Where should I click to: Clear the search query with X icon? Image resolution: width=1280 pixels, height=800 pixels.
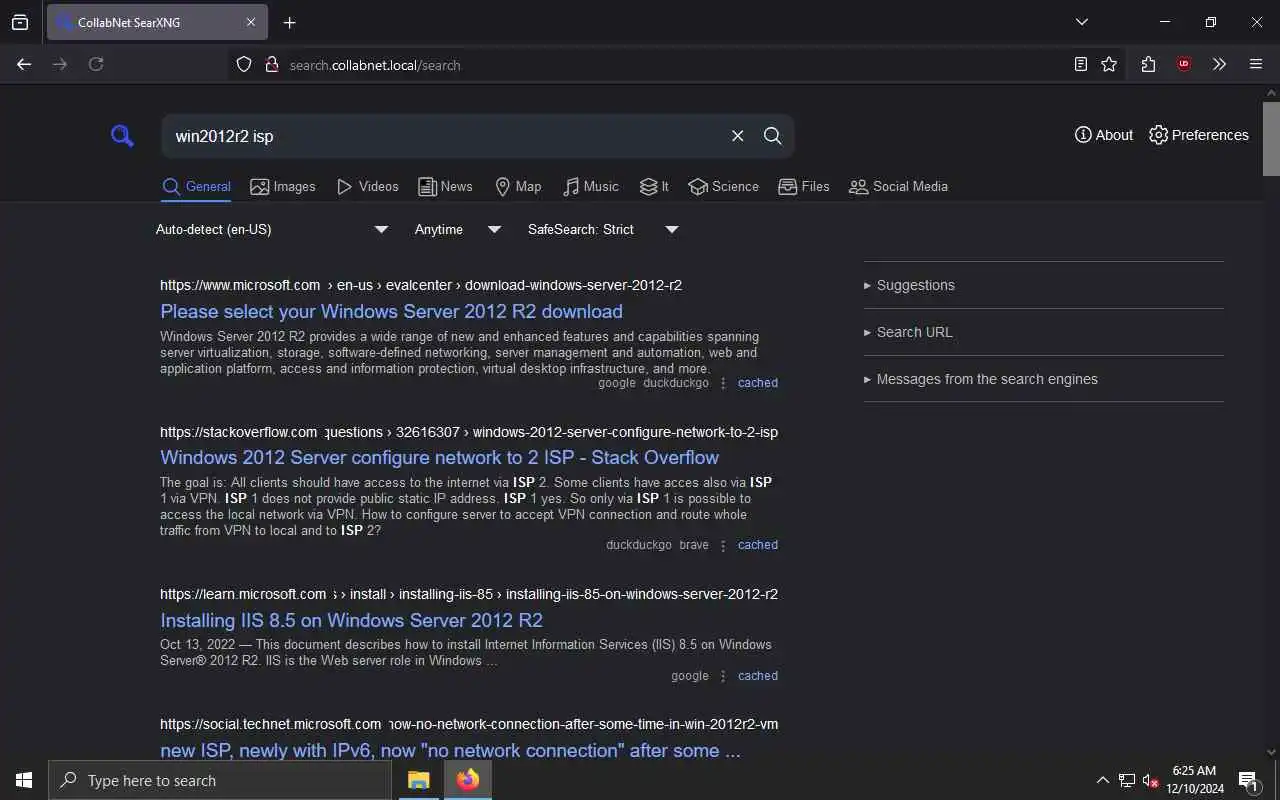pos(737,136)
